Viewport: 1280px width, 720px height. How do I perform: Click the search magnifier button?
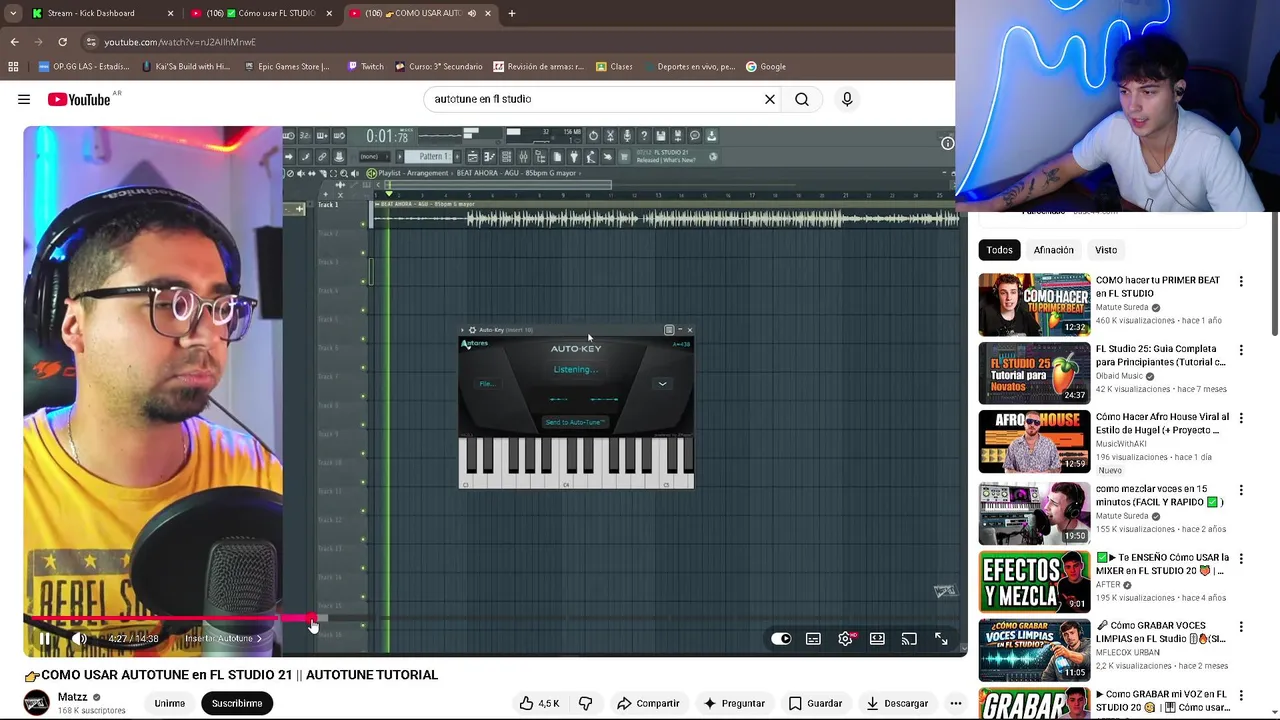[802, 99]
